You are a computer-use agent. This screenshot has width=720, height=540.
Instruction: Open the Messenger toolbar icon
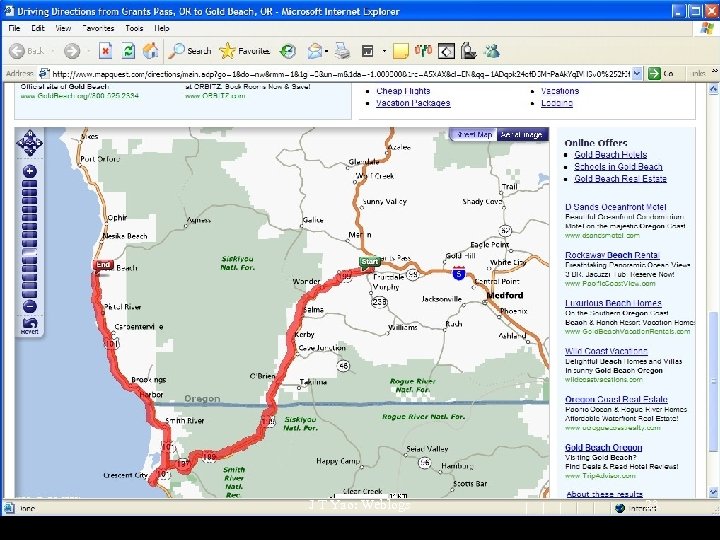point(492,51)
